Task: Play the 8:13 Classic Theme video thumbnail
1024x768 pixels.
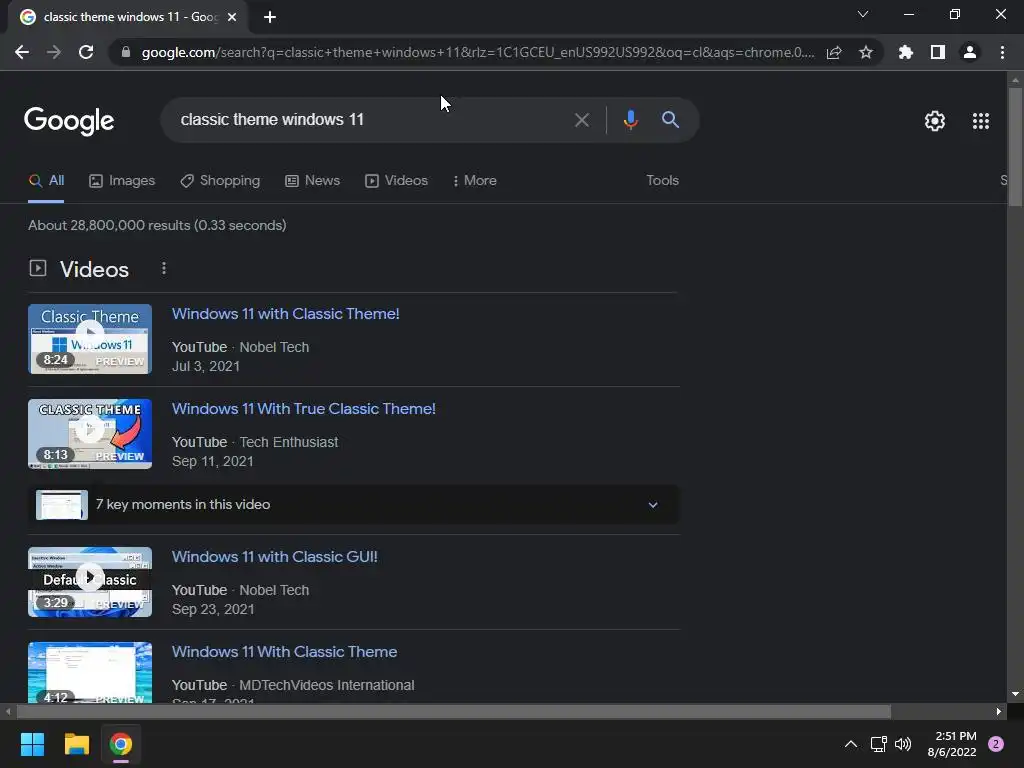Action: point(90,434)
